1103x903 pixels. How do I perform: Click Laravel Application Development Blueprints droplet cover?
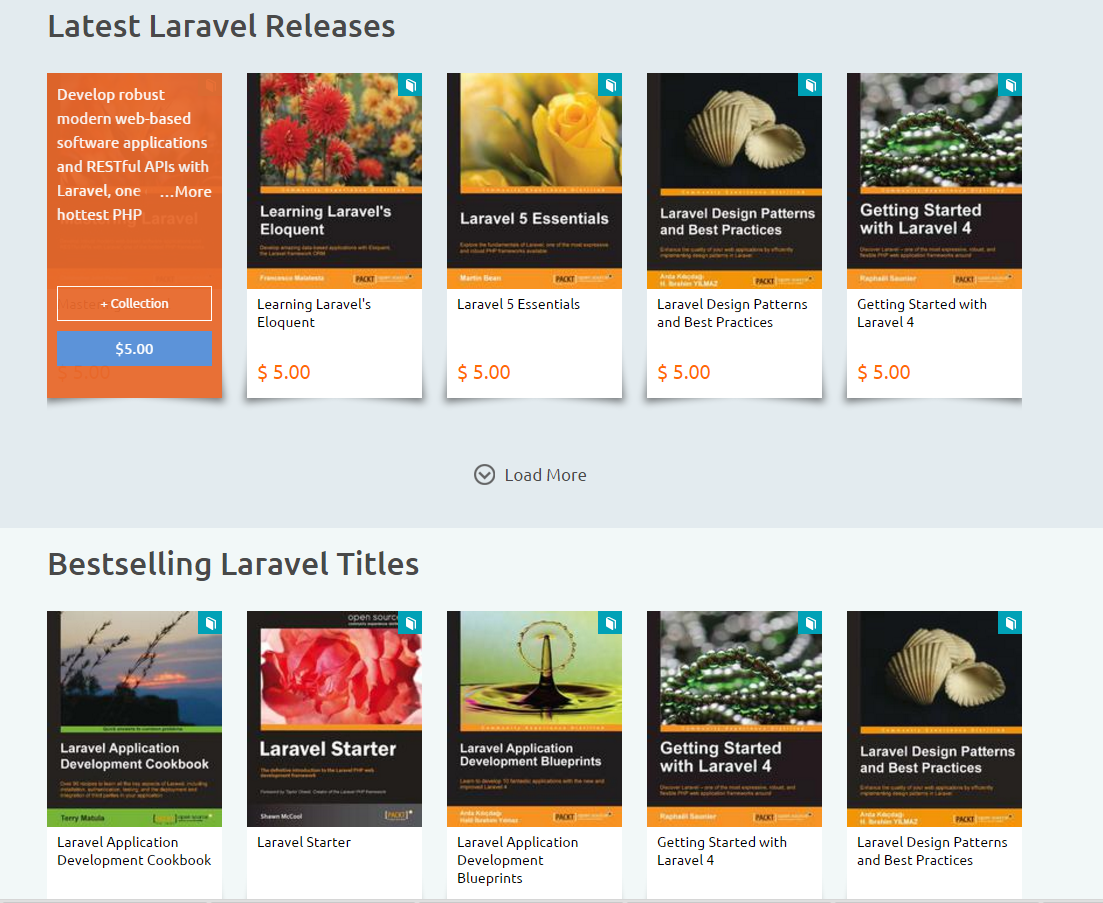534,719
